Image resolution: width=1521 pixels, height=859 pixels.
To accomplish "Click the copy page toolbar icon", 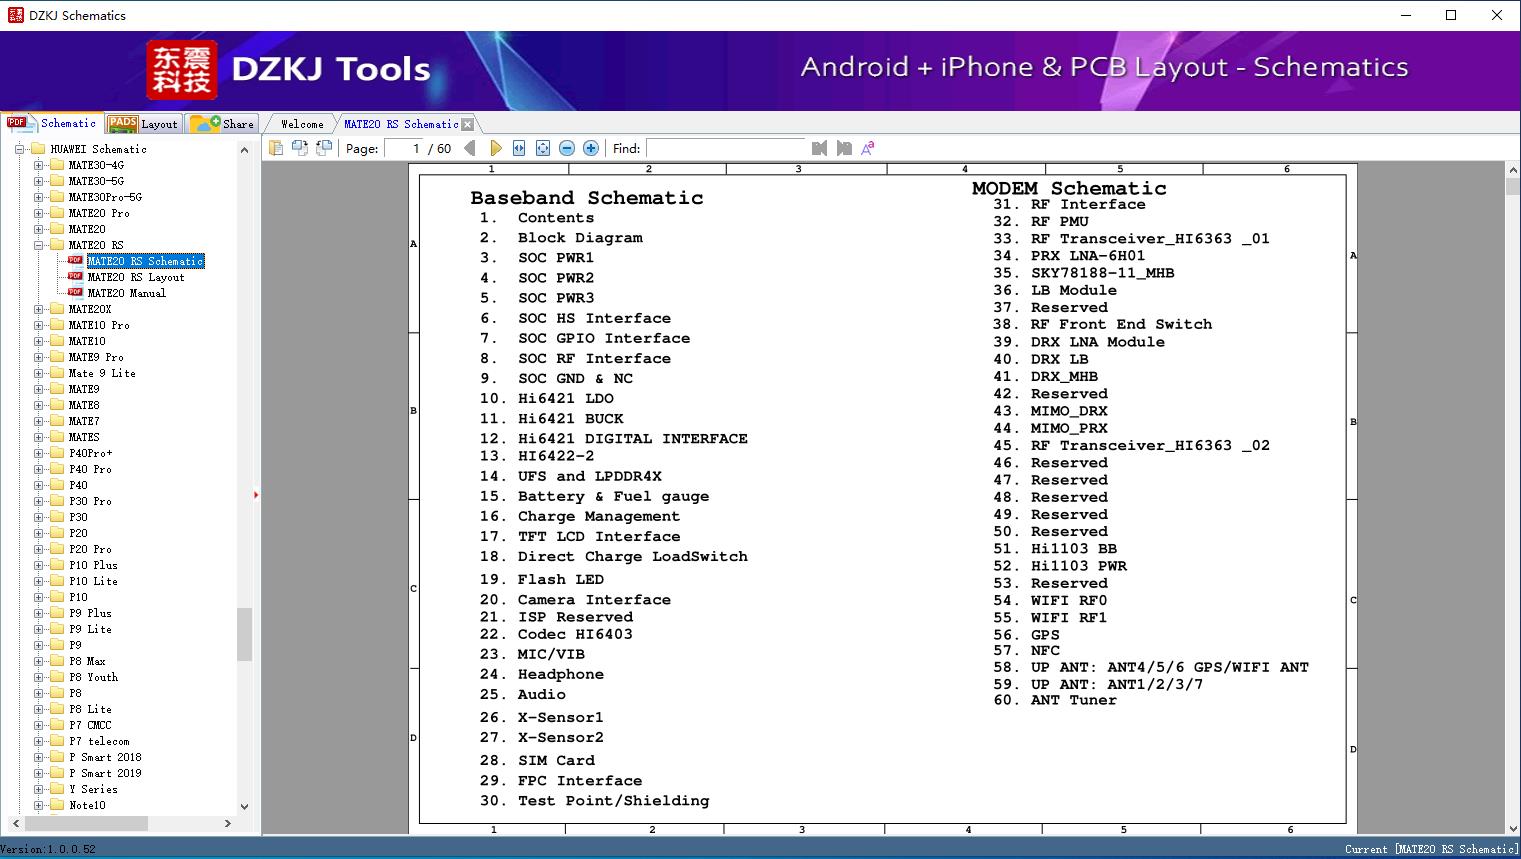I will pos(275,148).
